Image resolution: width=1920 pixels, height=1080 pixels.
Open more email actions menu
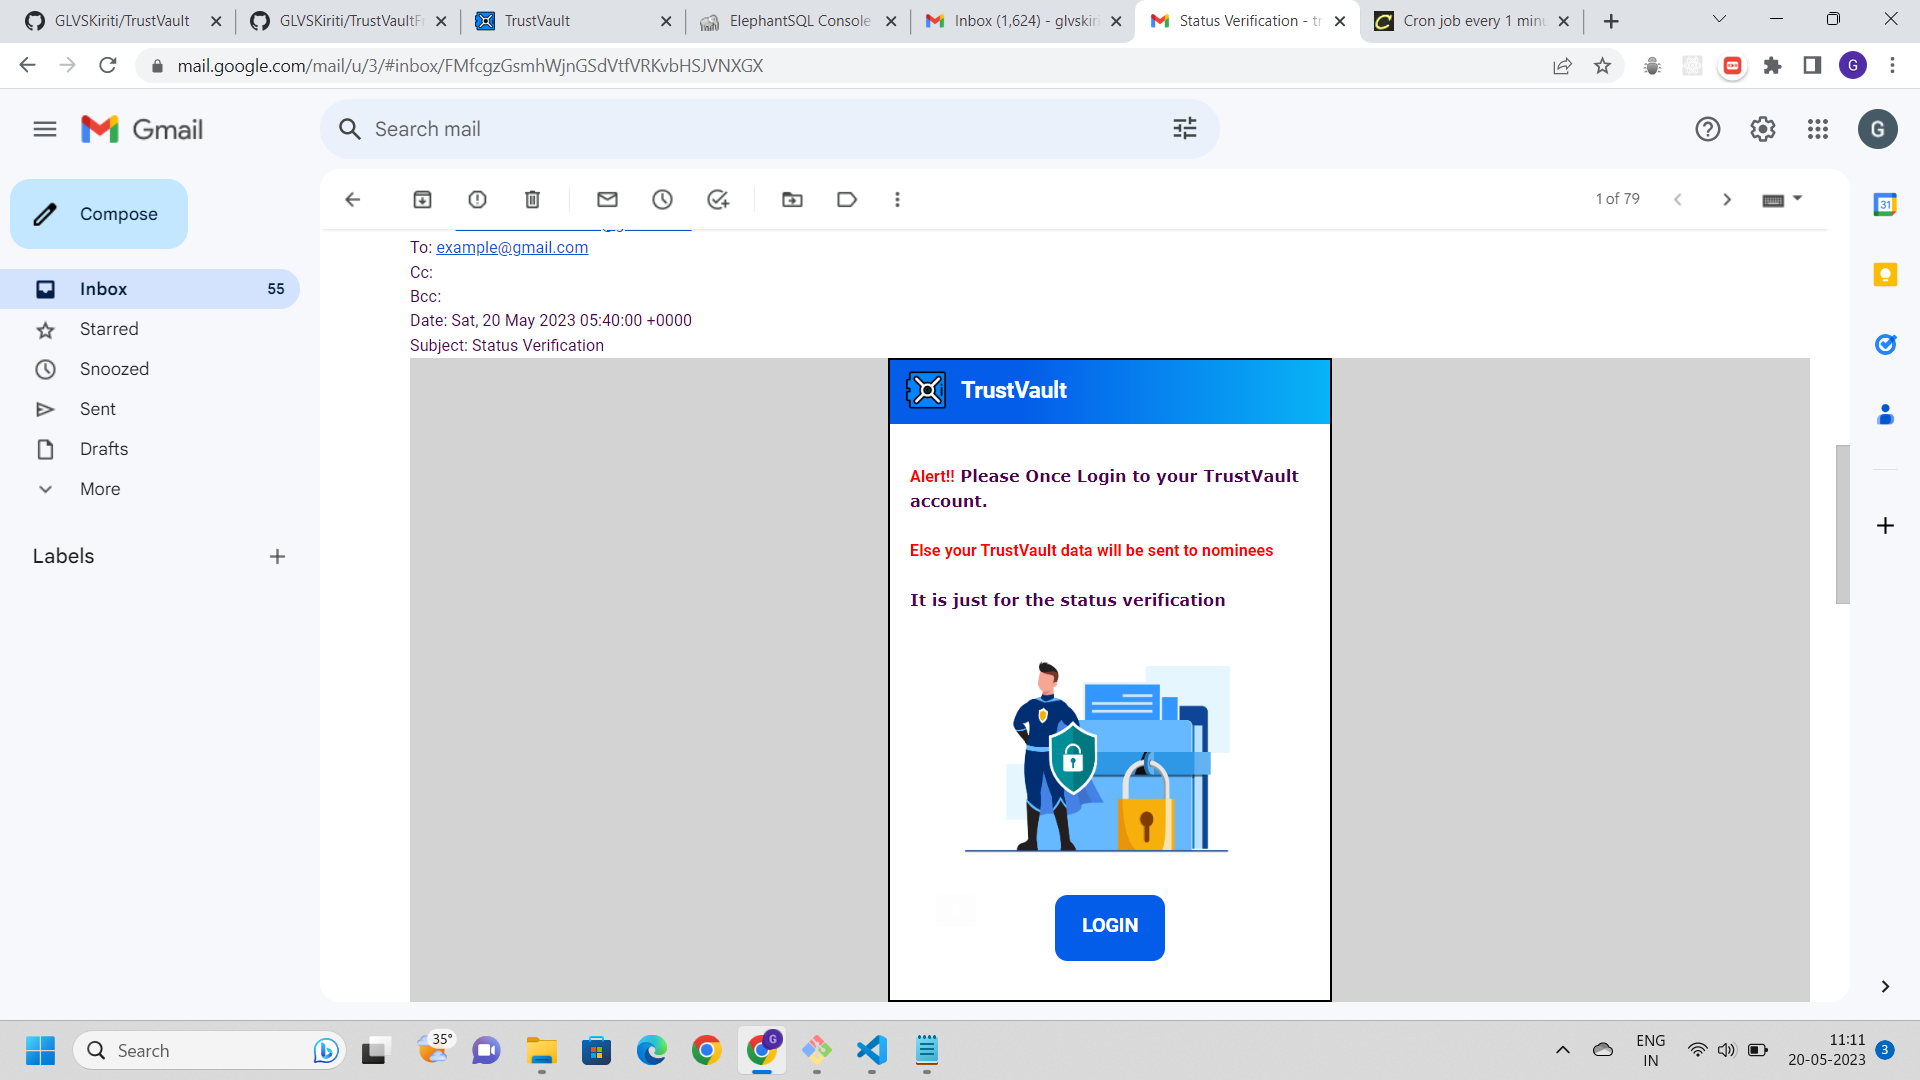point(897,200)
